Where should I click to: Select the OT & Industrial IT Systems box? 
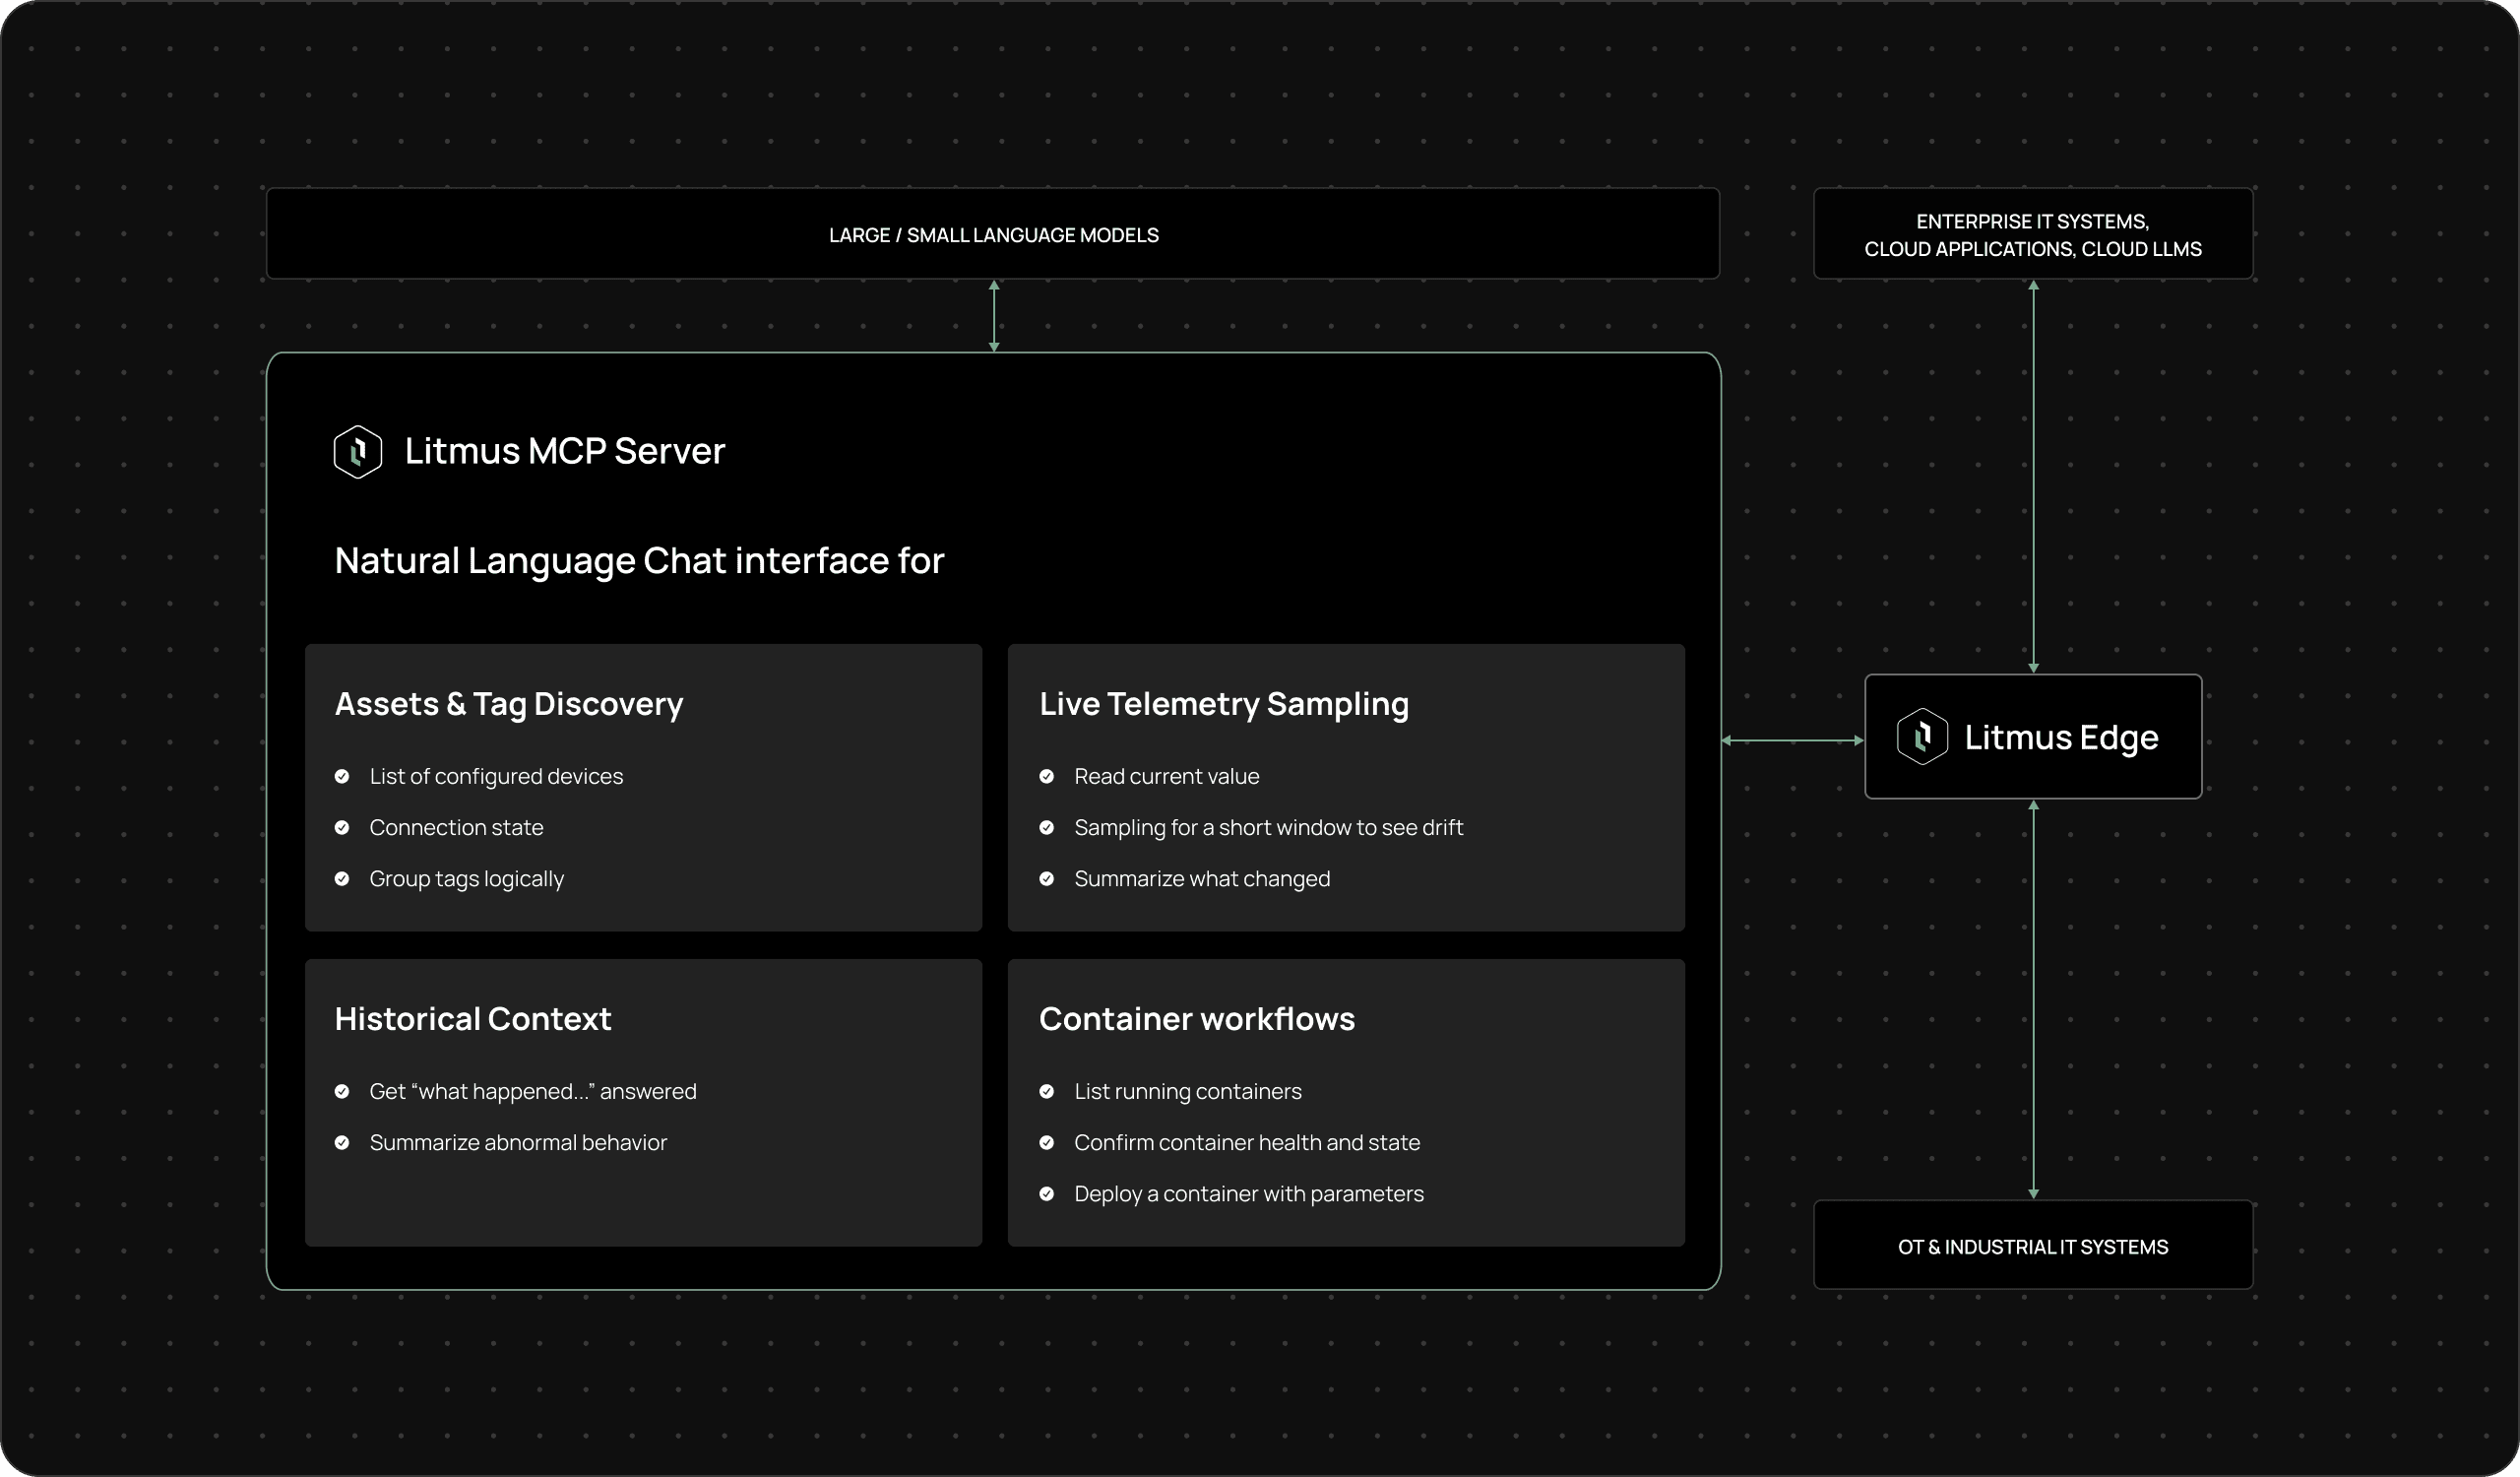(x=2032, y=1246)
